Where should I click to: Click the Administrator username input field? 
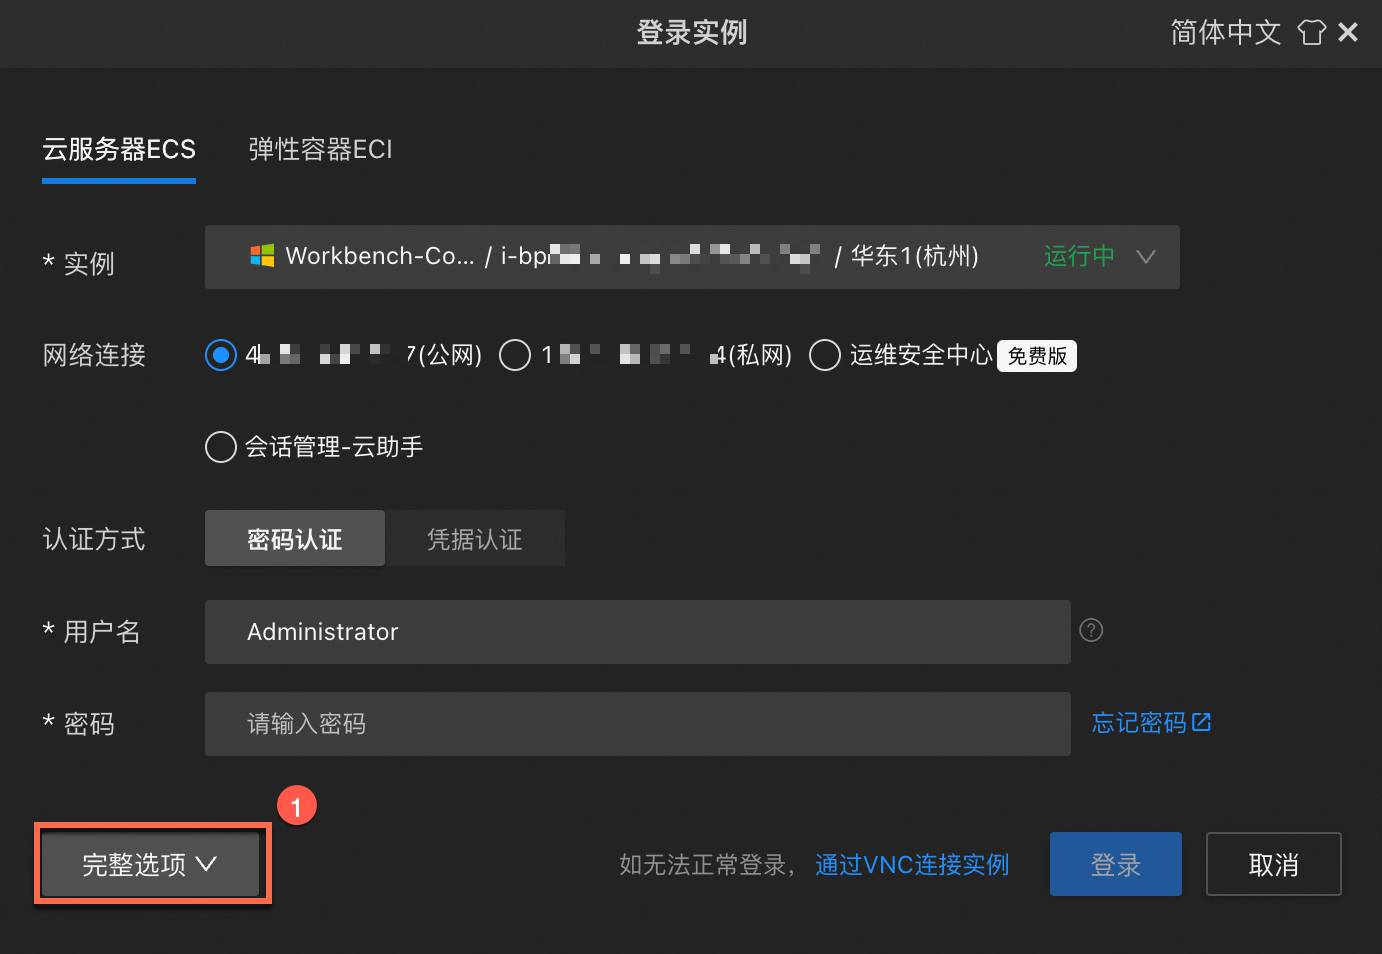pyautogui.click(x=638, y=632)
